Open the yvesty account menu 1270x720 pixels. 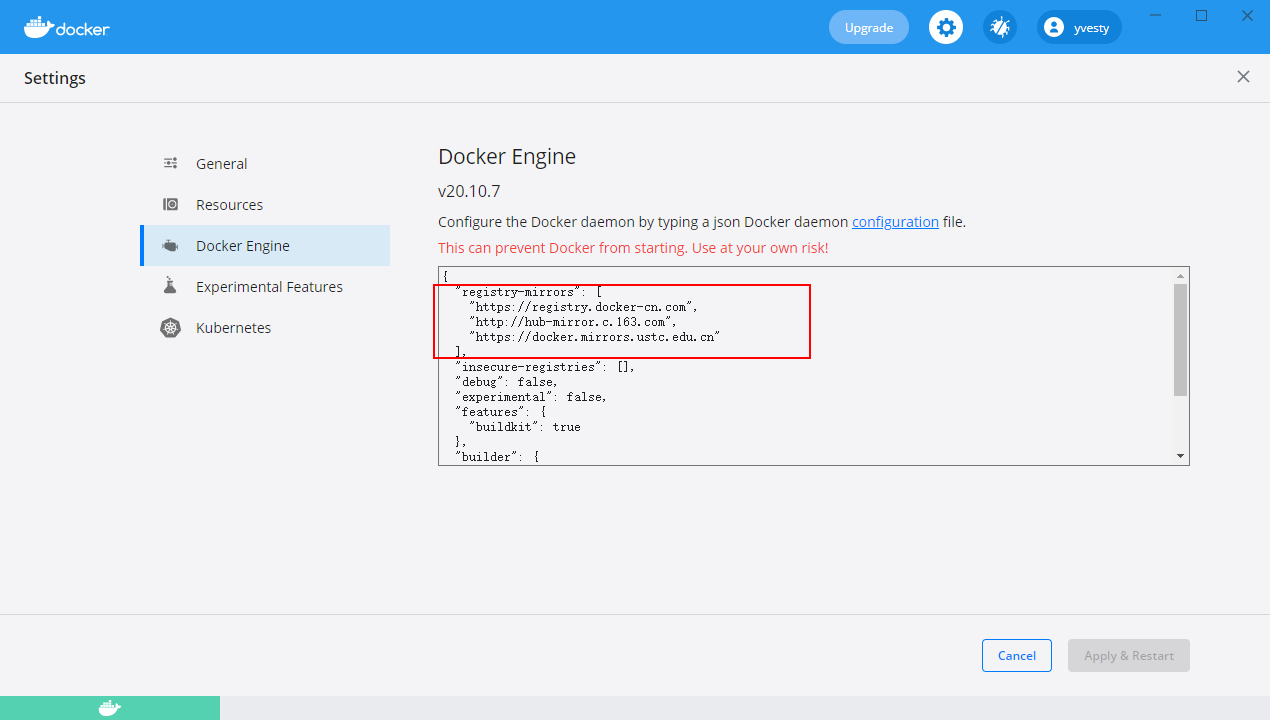pyautogui.click(x=1078, y=27)
